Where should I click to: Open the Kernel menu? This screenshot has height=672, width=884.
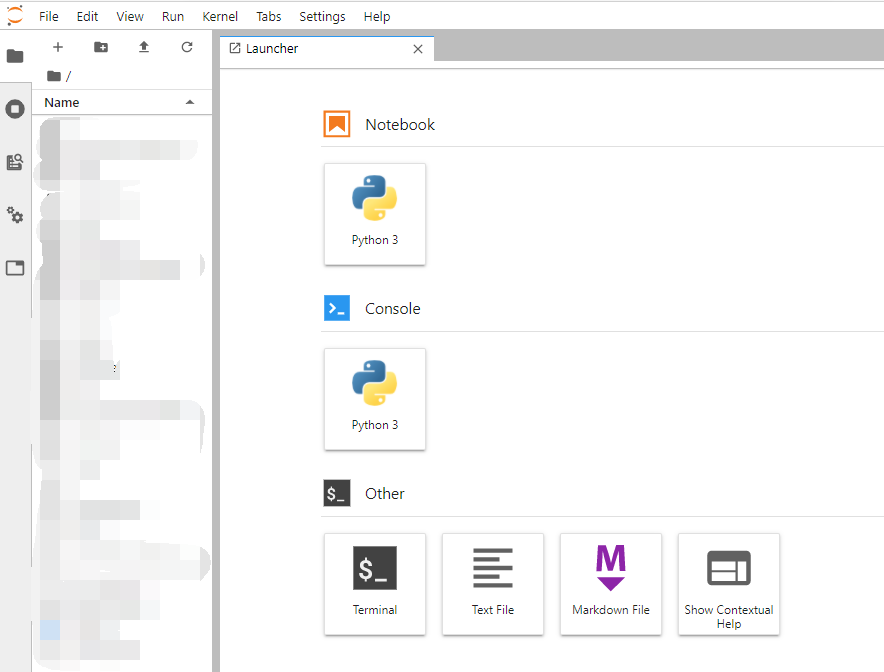(x=220, y=16)
